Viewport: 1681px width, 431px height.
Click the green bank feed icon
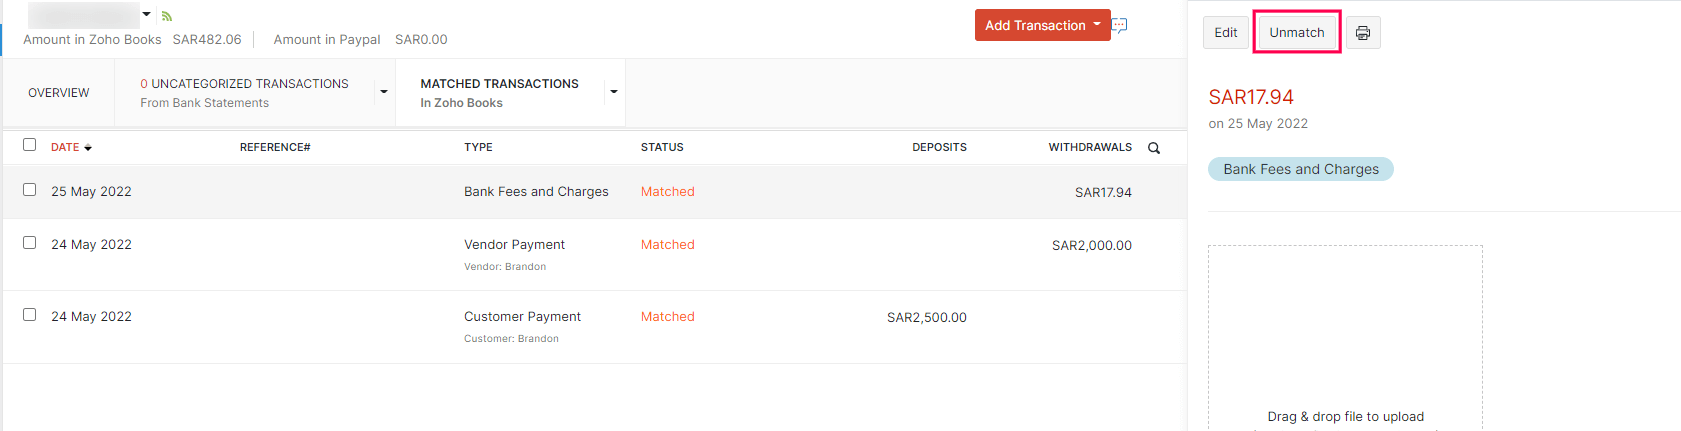tap(167, 16)
